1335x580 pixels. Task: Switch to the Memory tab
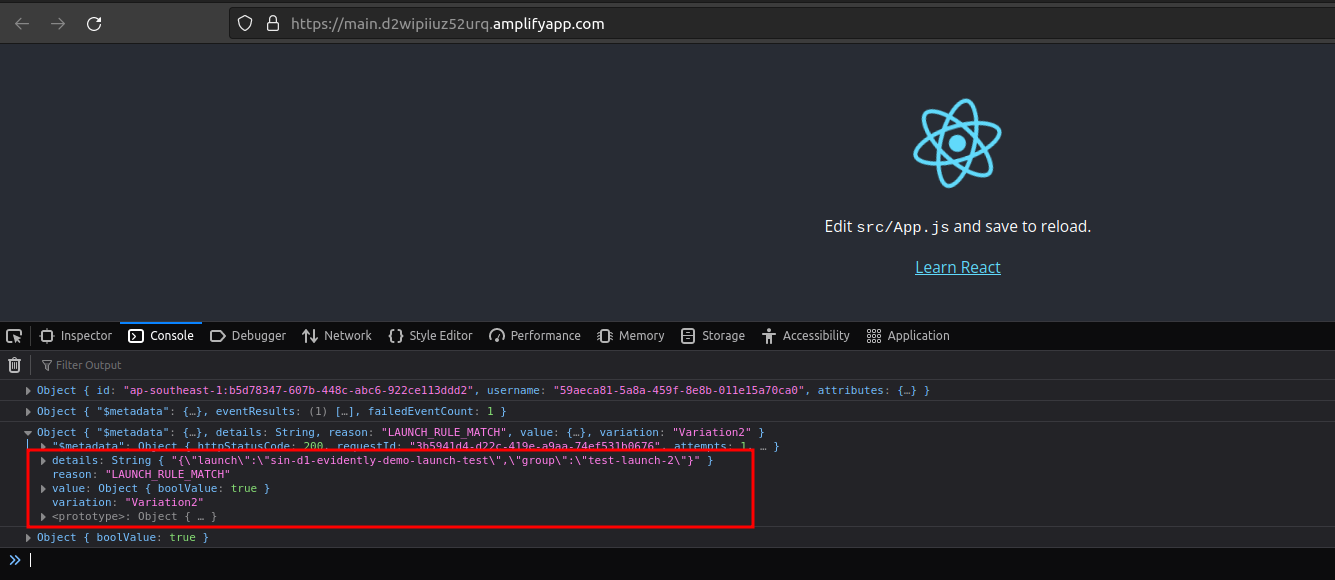(631, 336)
